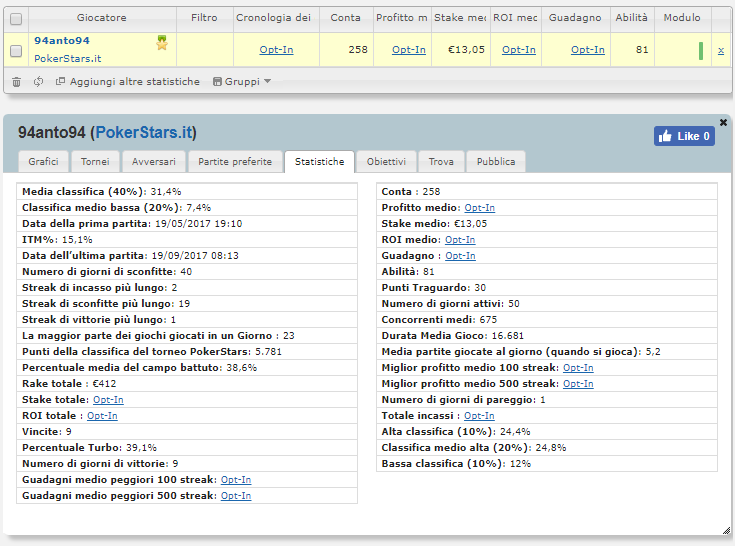Click PokerStars.it link in panel title

tap(143, 133)
